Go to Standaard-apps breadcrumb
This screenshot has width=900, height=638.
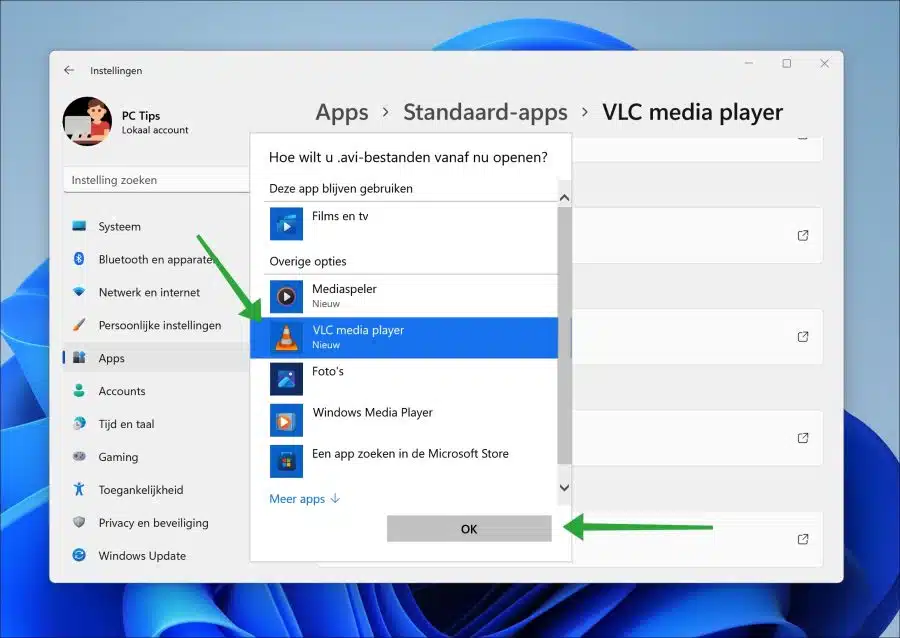pos(485,112)
